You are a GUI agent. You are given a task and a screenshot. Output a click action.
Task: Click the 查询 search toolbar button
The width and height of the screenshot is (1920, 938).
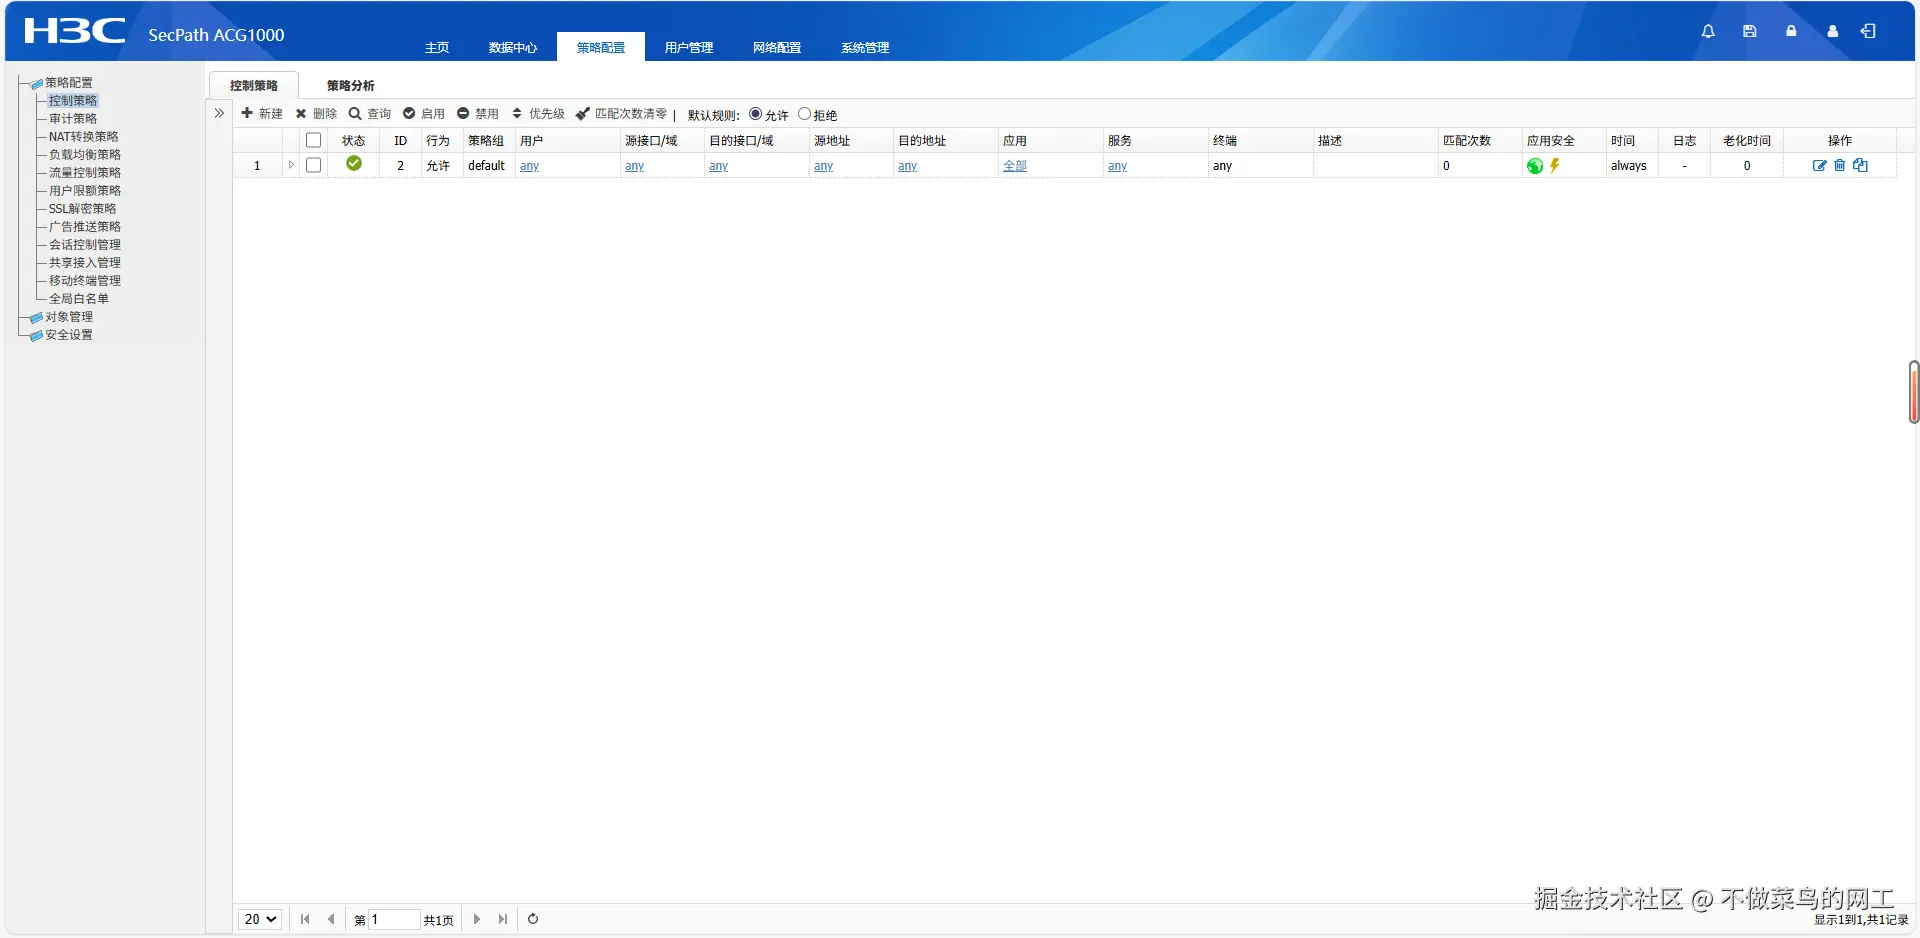pyautogui.click(x=370, y=114)
